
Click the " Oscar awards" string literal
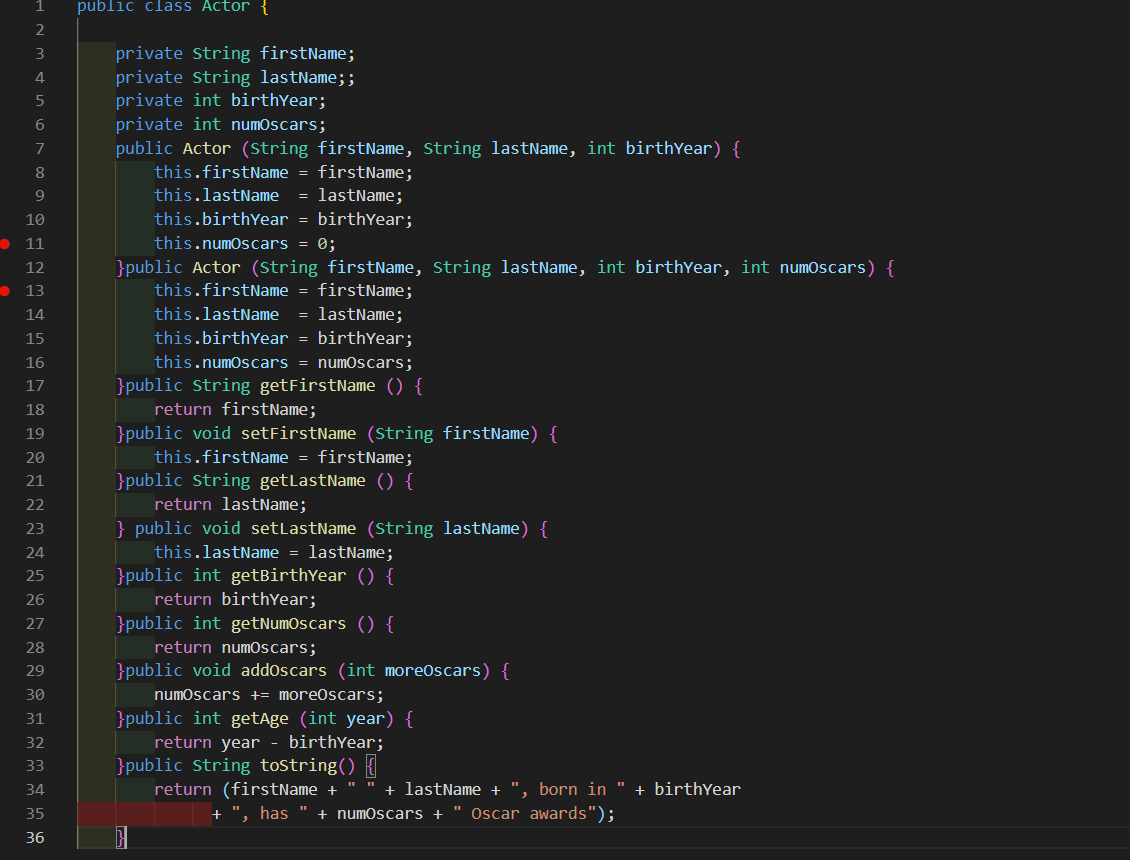point(525,814)
